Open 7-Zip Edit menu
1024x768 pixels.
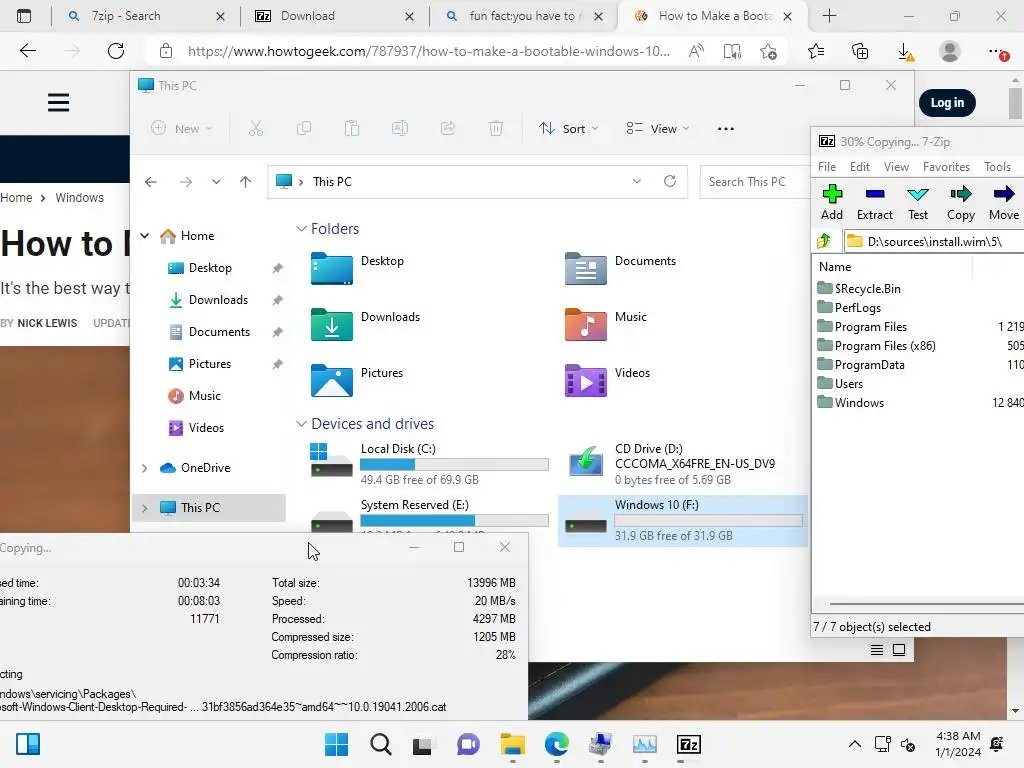tap(859, 167)
